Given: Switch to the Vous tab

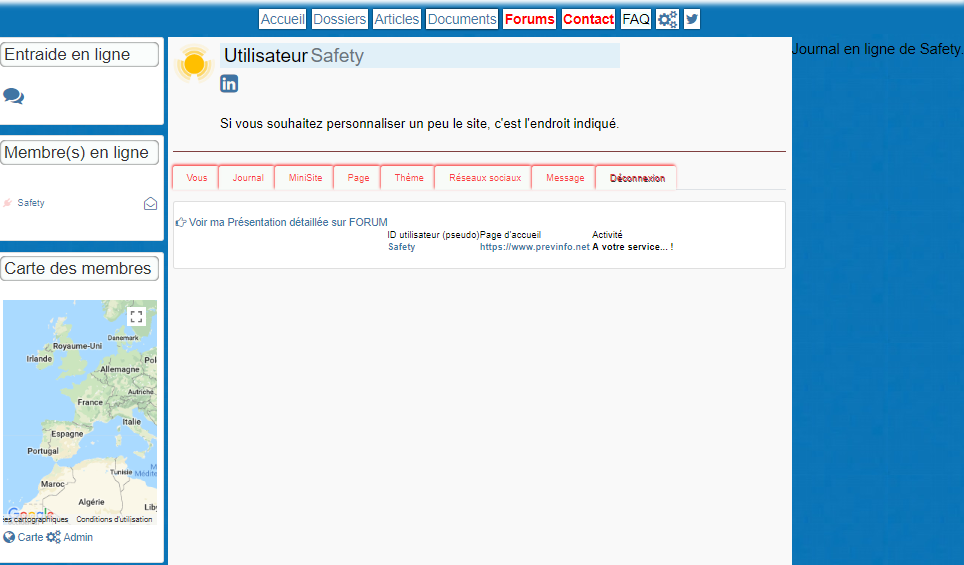Looking at the screenshot, I should [x=196, y=178].
